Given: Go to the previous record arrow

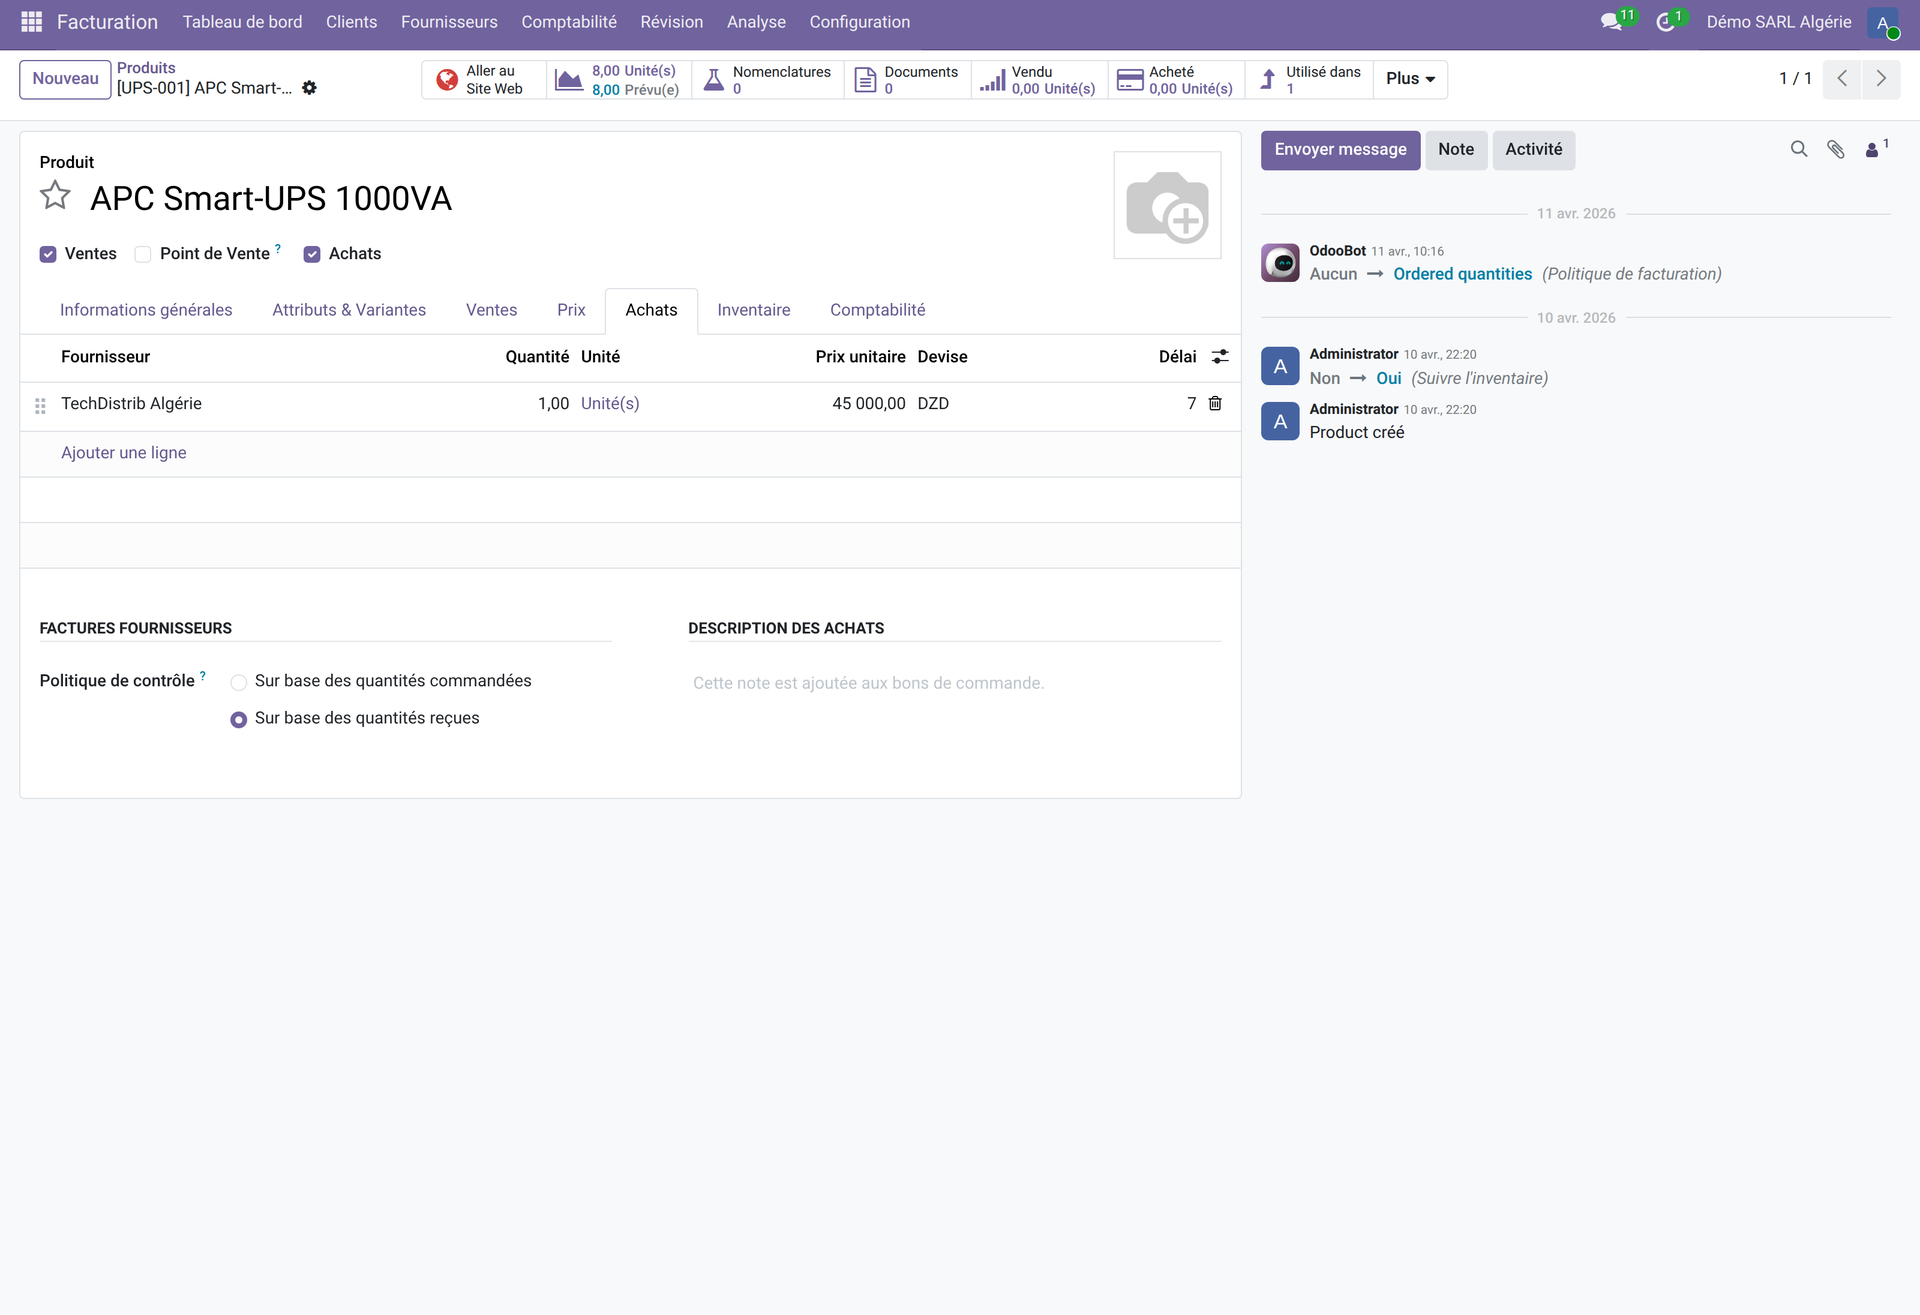Looking at the screenshot, I should [1842, 79].
